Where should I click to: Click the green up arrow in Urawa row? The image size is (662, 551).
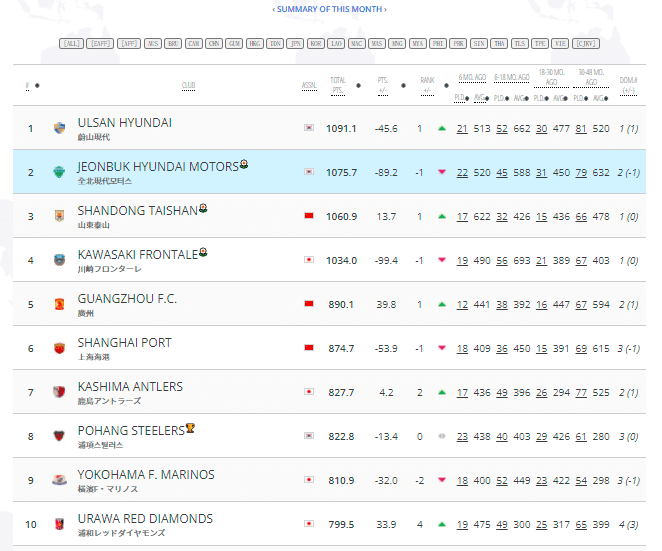441,524
